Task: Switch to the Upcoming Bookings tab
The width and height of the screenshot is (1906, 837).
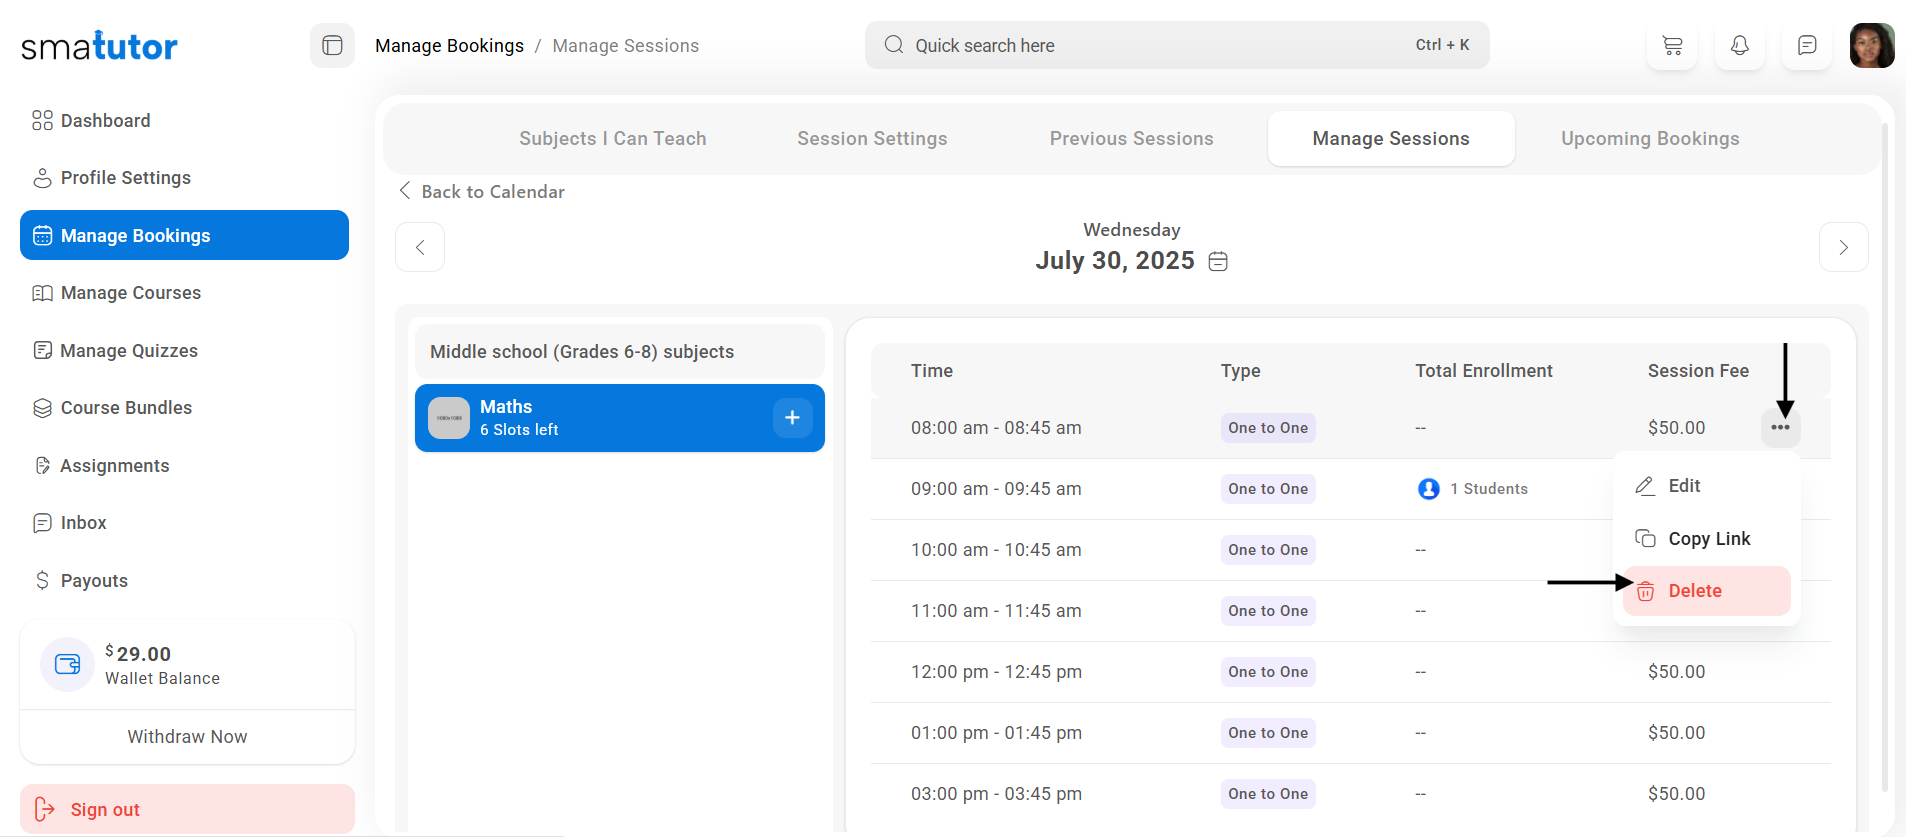Action: (1650, 139)
